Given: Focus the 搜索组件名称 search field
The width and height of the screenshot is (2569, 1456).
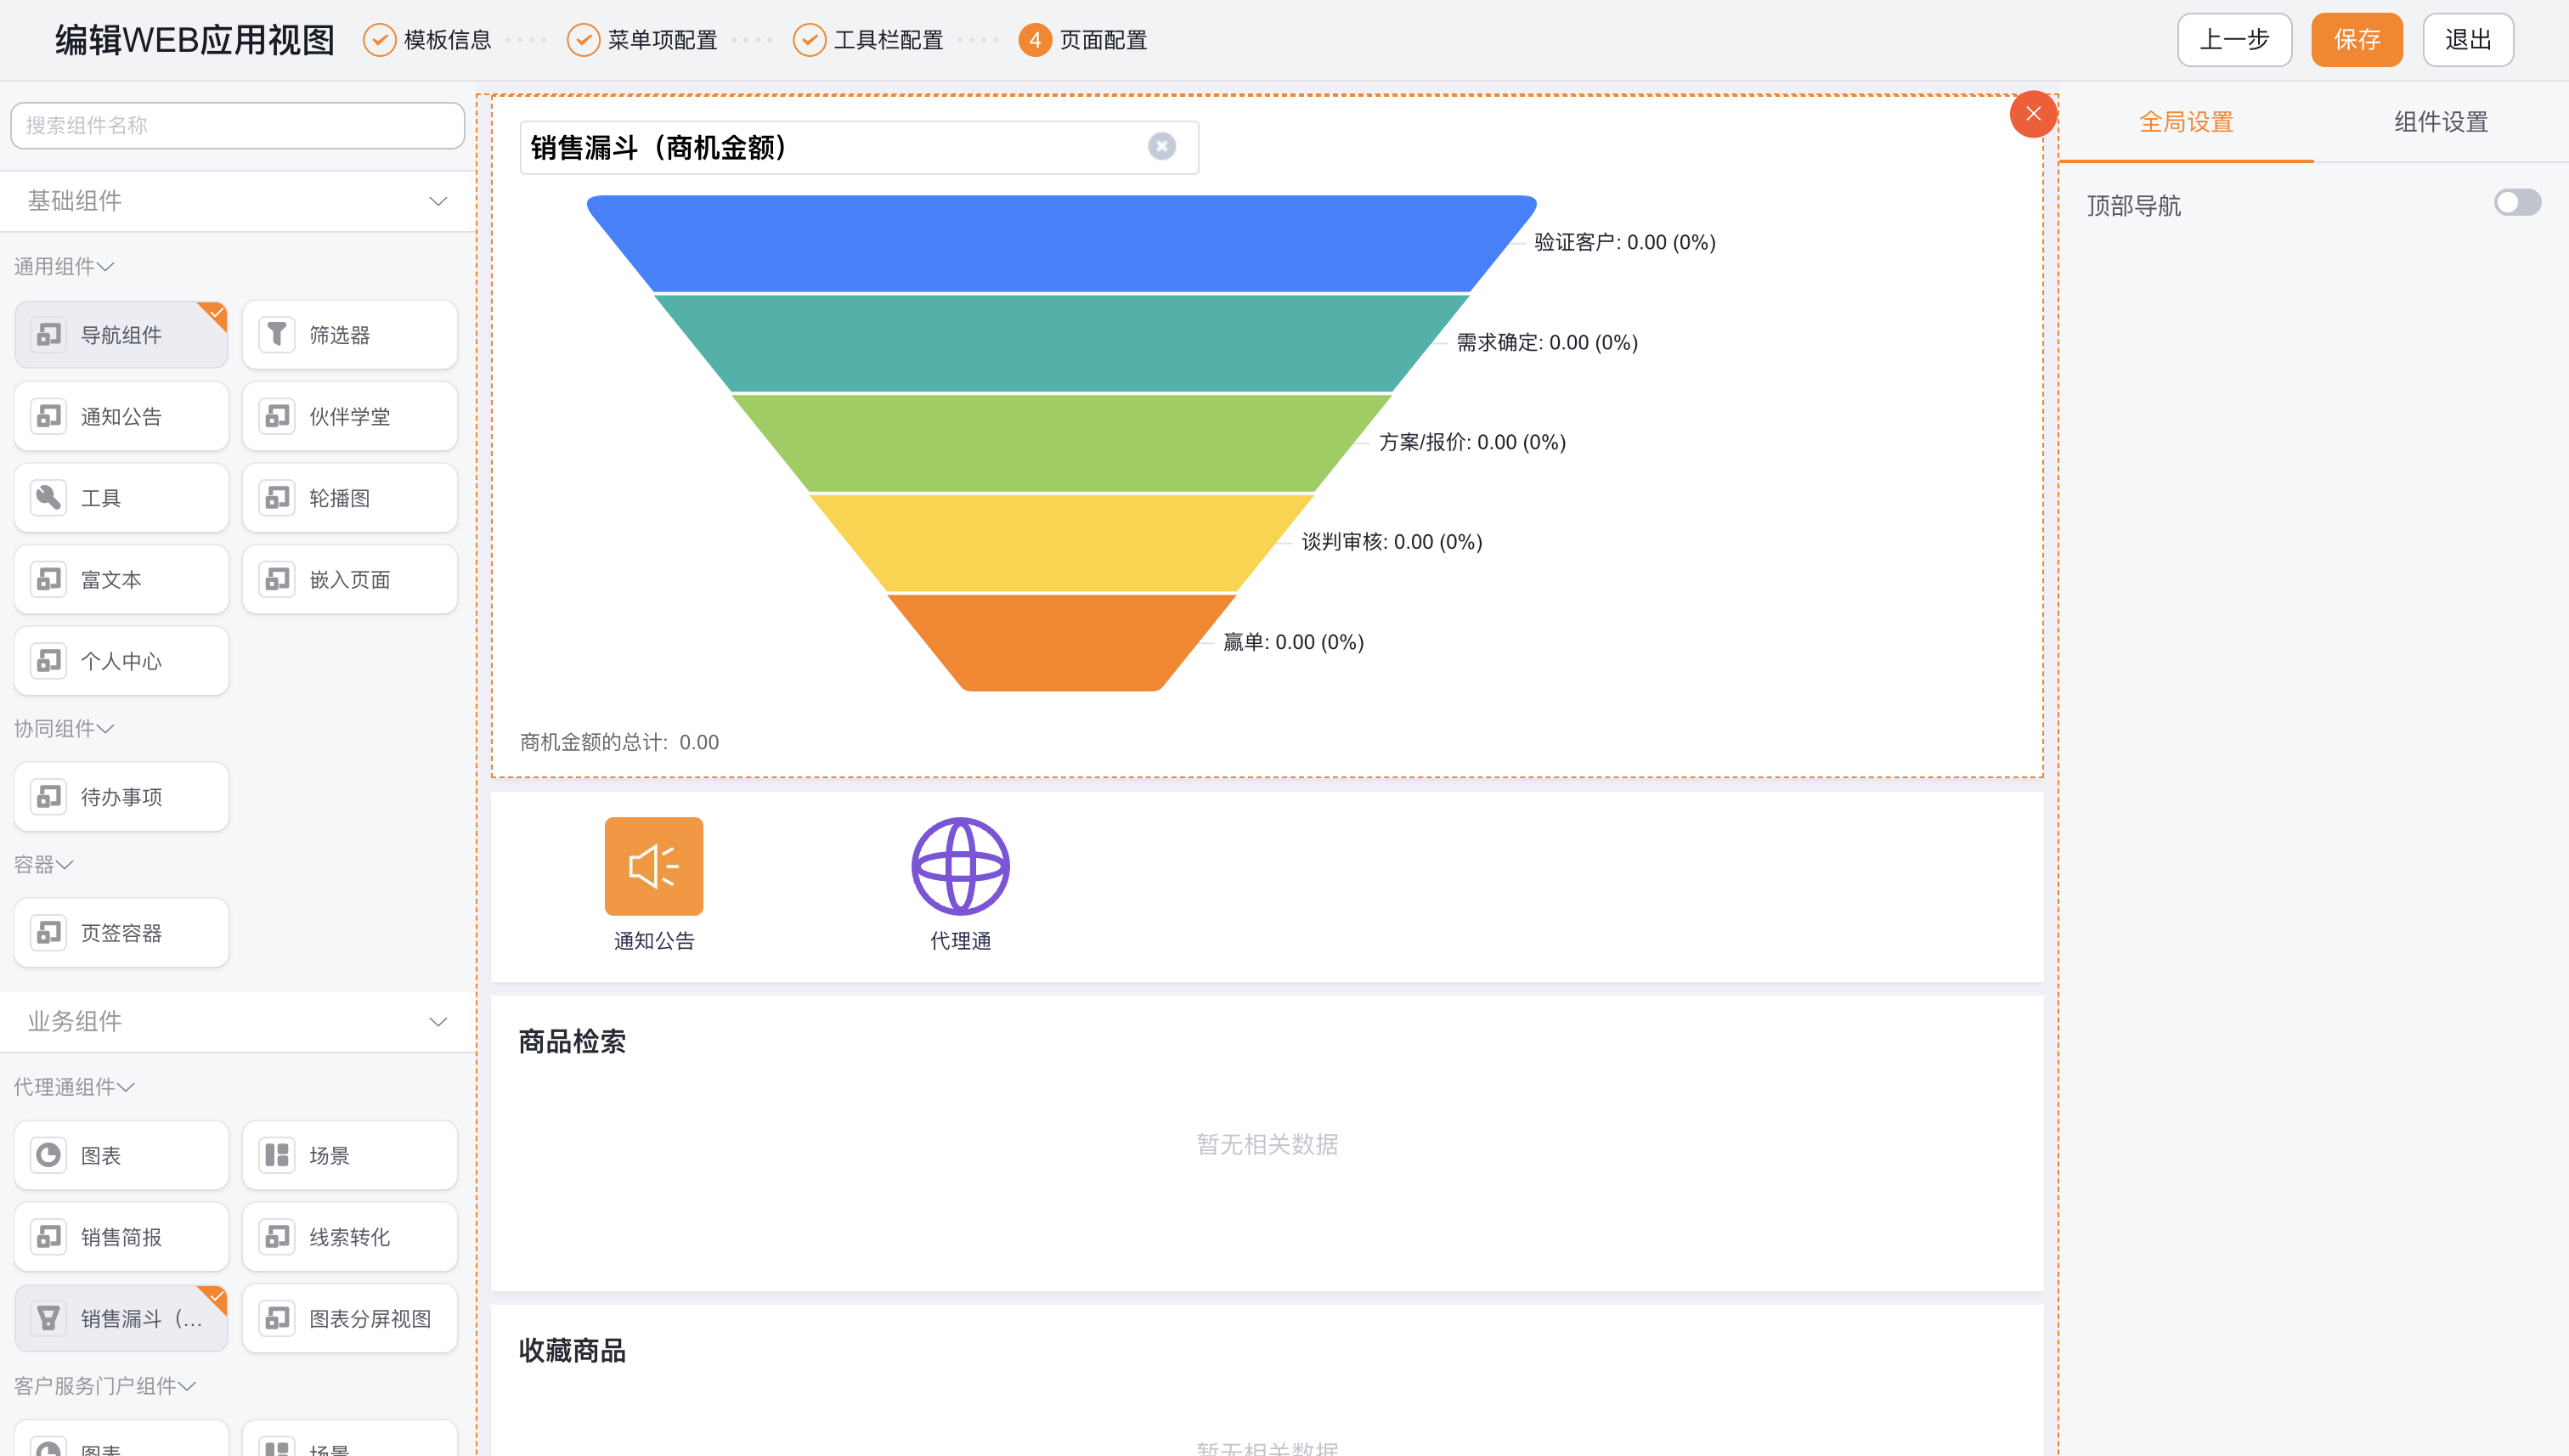Looking at the screenshot, I should [237, 125].
